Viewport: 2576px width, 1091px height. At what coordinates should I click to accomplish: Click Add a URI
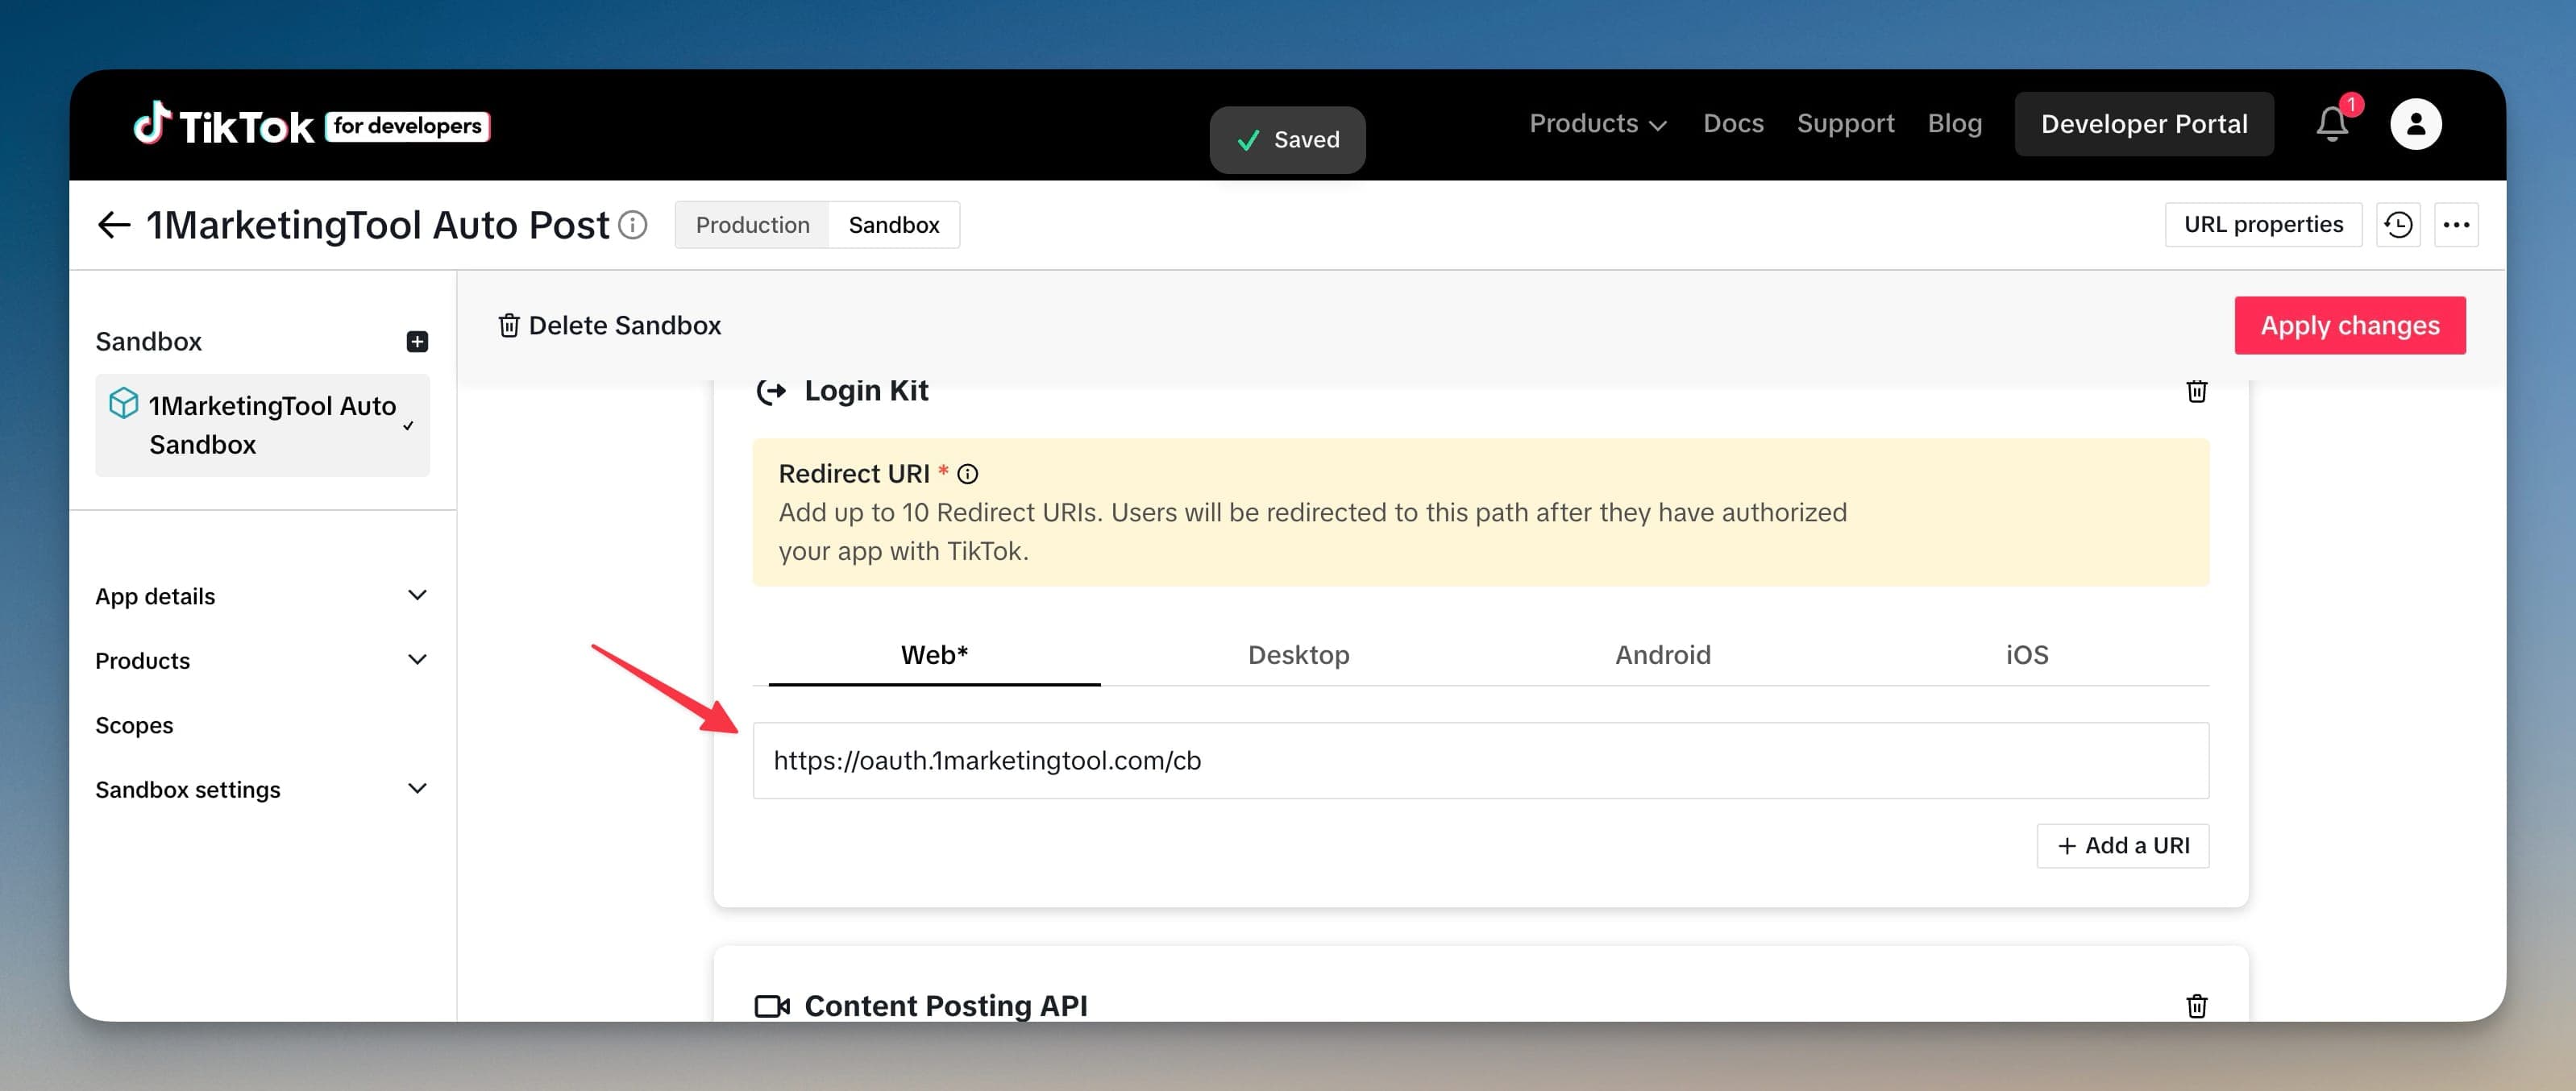pyautogui.click(x=2122, y=846)
